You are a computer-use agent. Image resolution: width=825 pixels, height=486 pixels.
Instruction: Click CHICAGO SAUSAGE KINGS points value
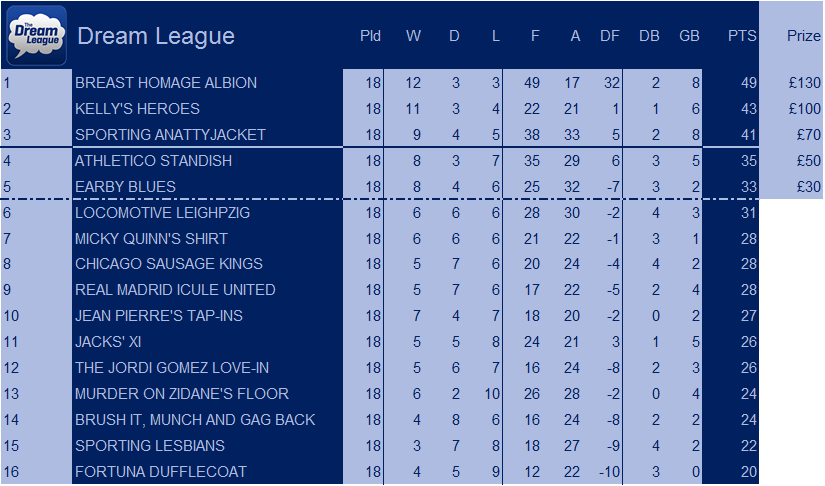click(x=749, y=264)
